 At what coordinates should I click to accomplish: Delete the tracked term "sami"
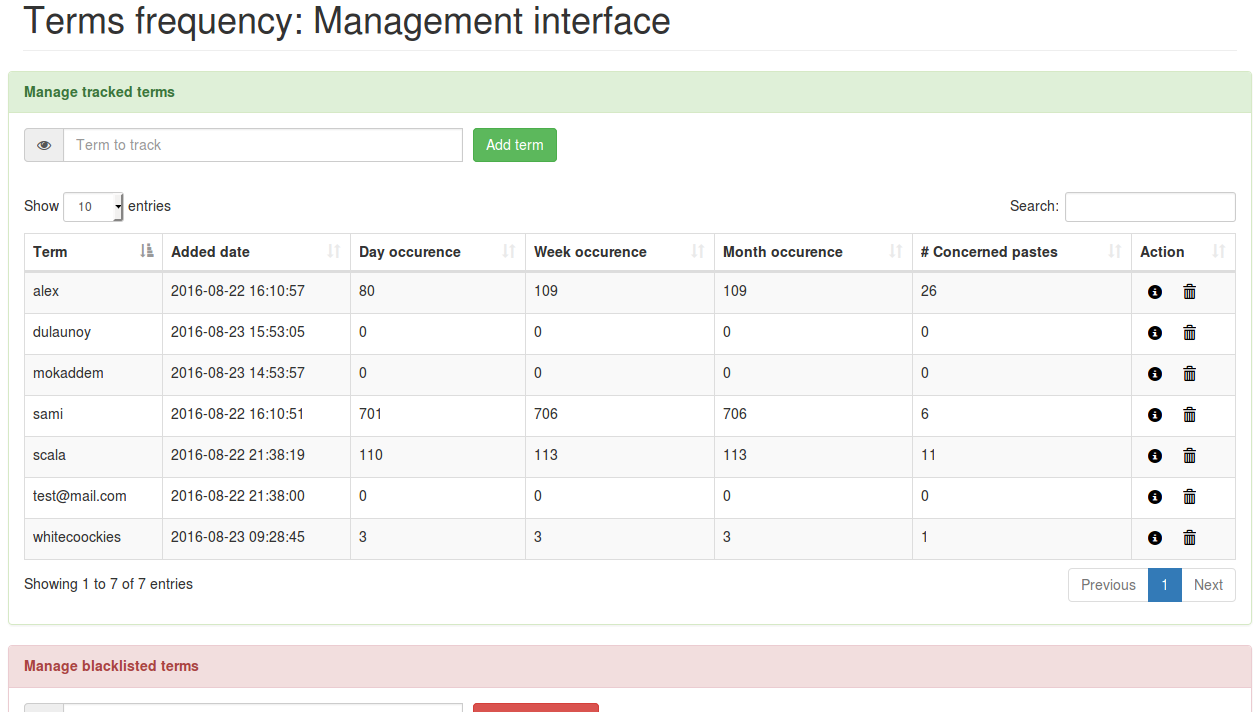pos(1189,414)
